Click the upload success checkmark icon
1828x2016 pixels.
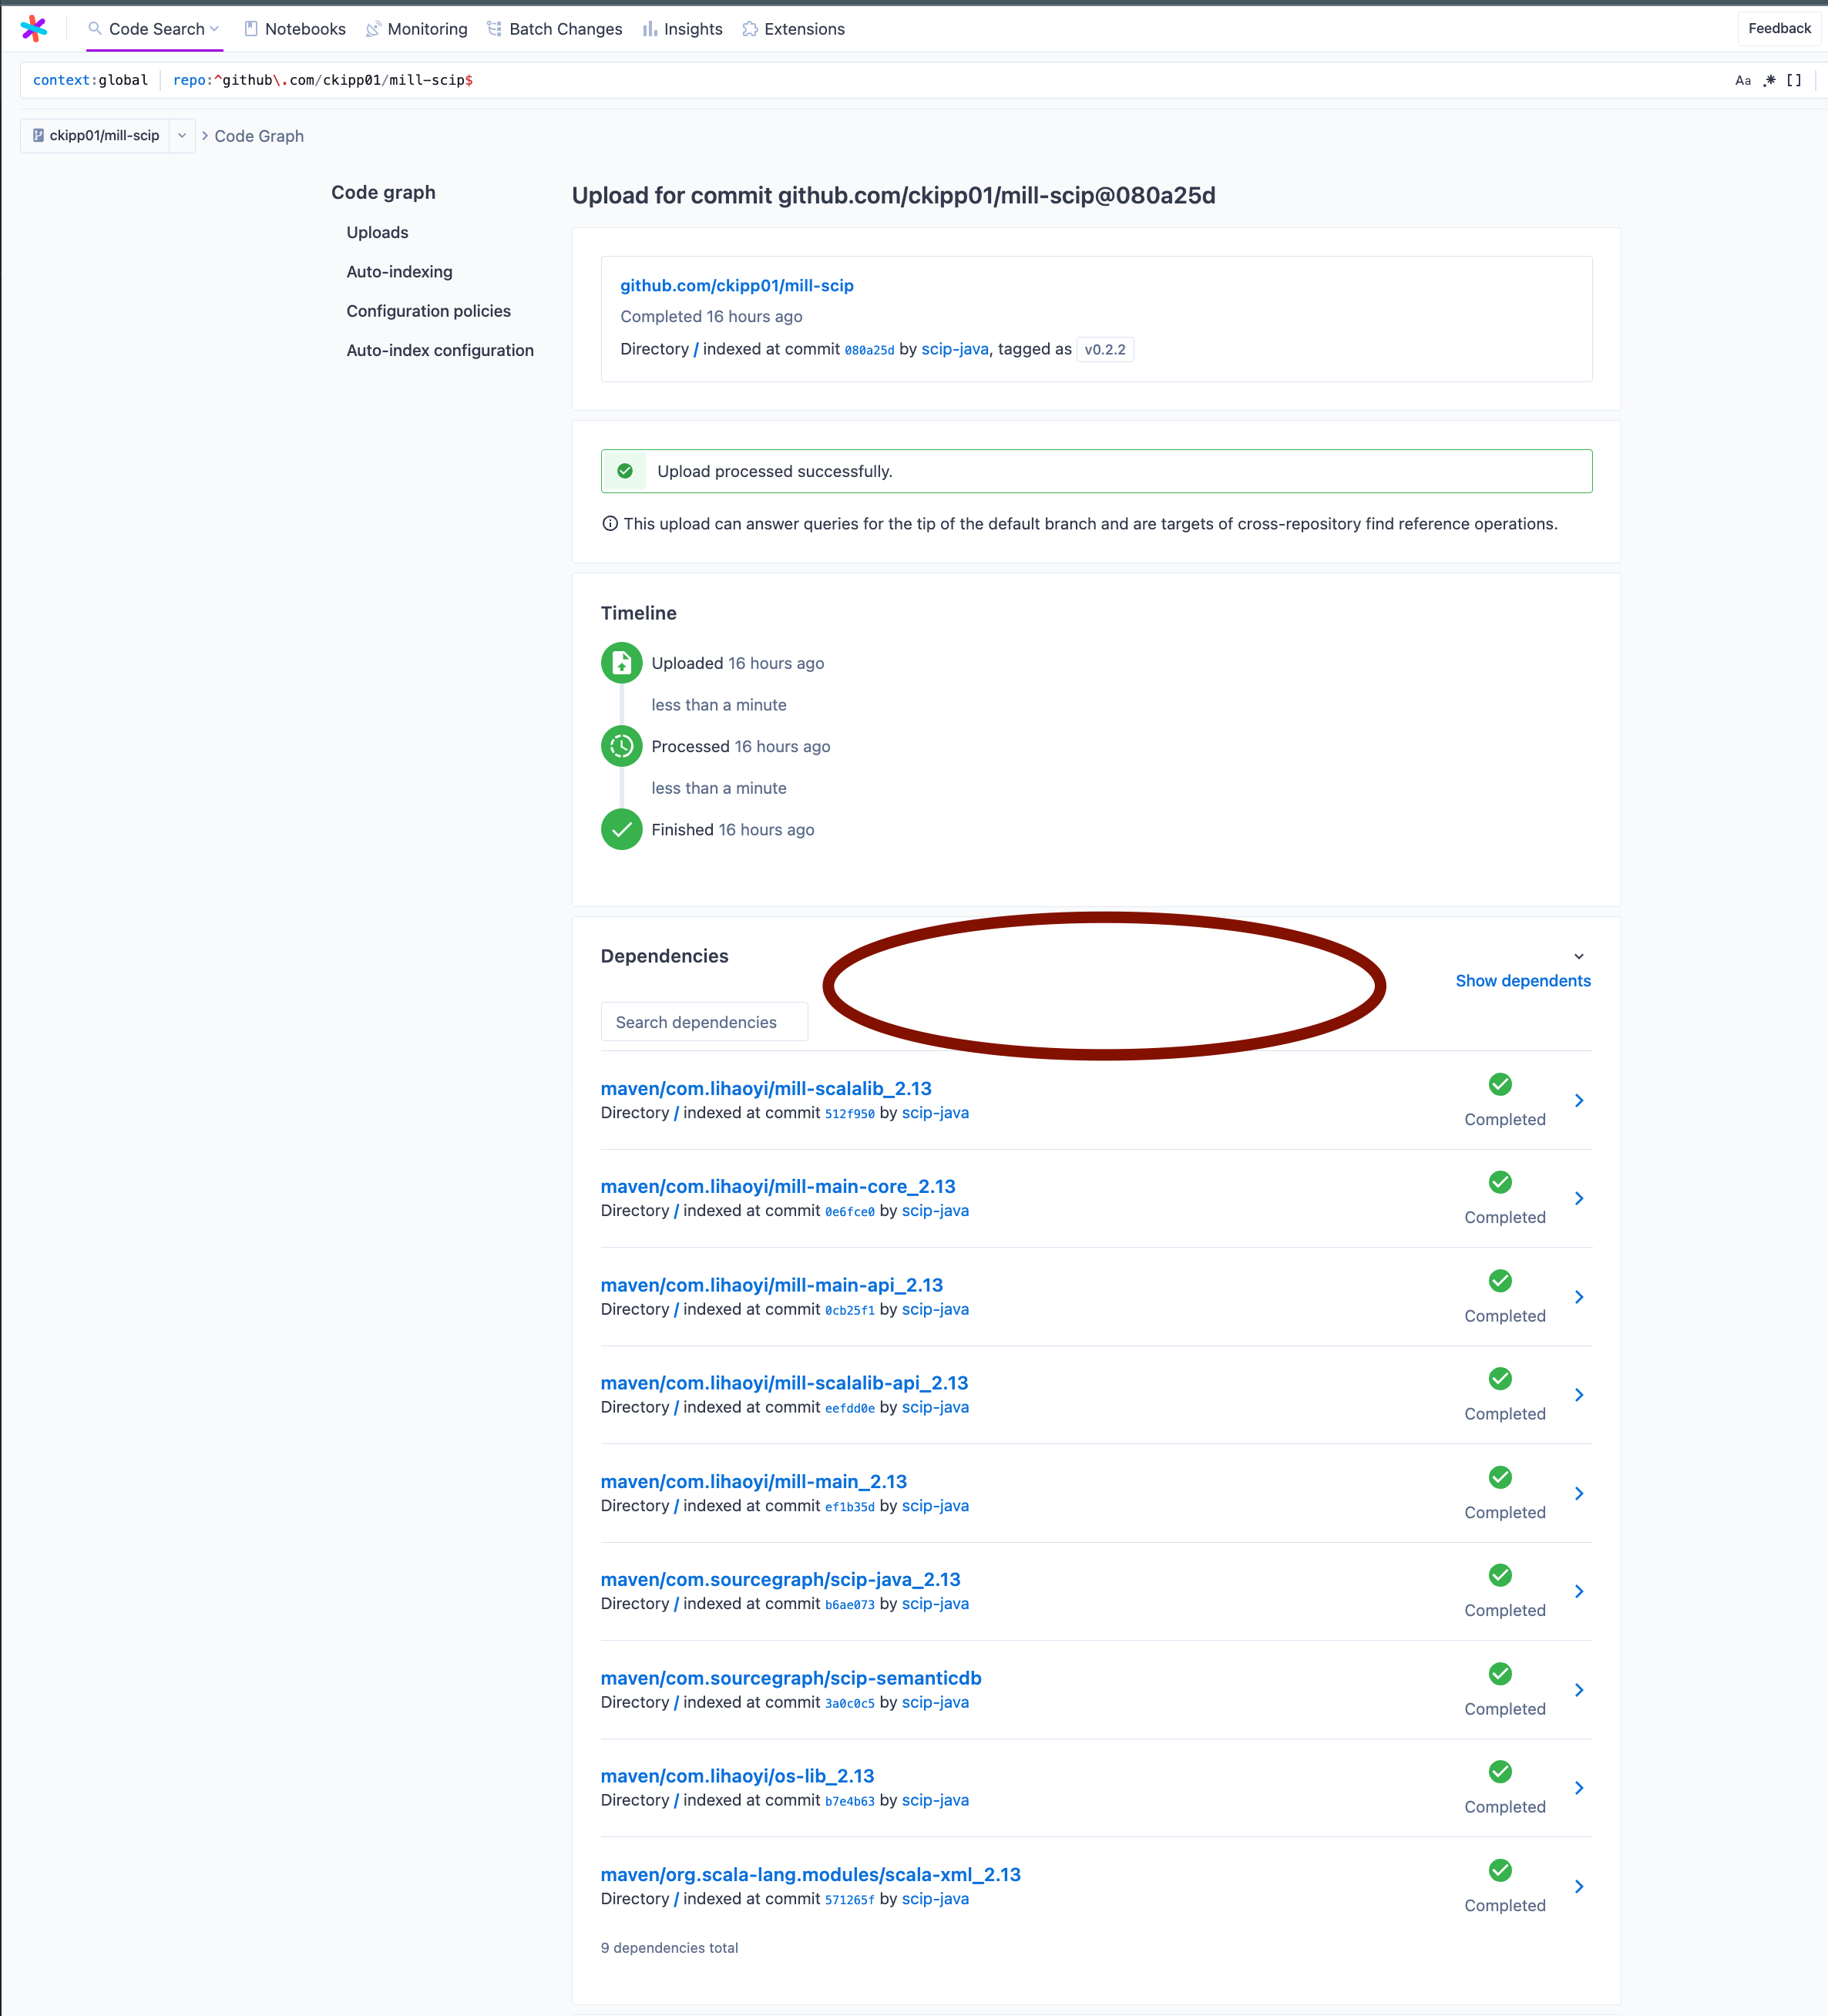[x=625, y=471]
